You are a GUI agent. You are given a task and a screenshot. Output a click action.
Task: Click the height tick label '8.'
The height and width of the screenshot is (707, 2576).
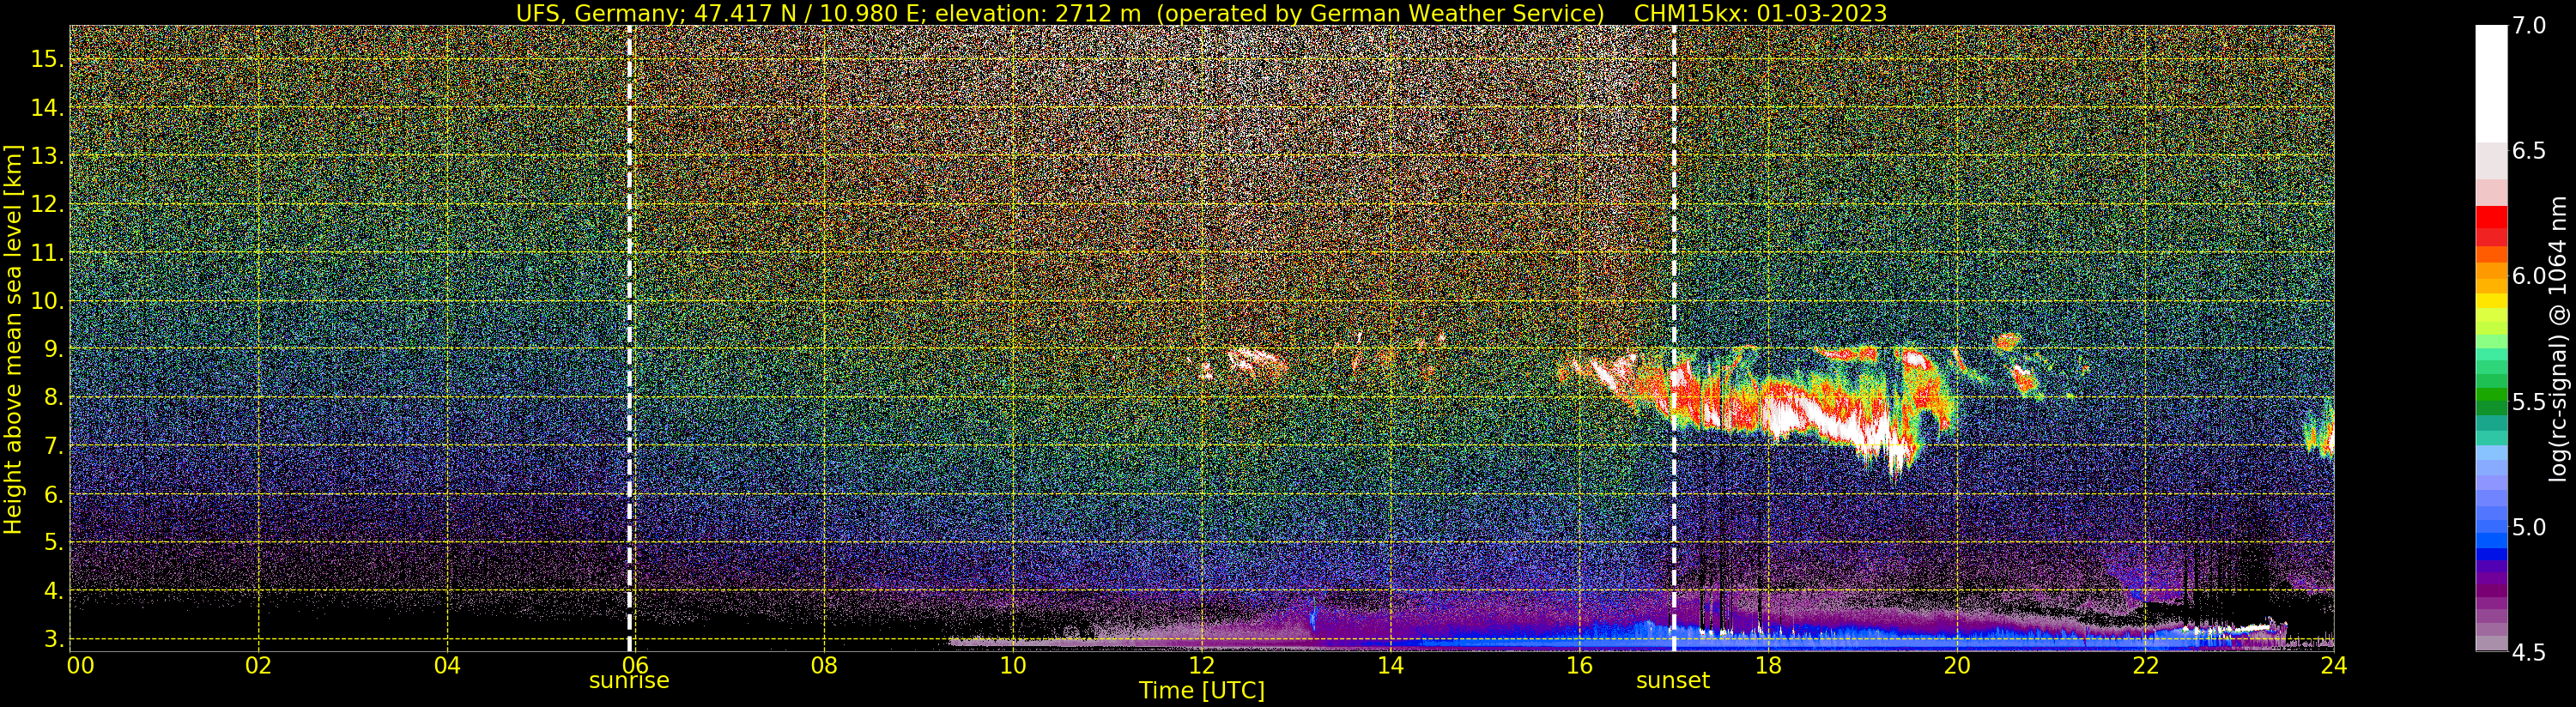(53, 397)
